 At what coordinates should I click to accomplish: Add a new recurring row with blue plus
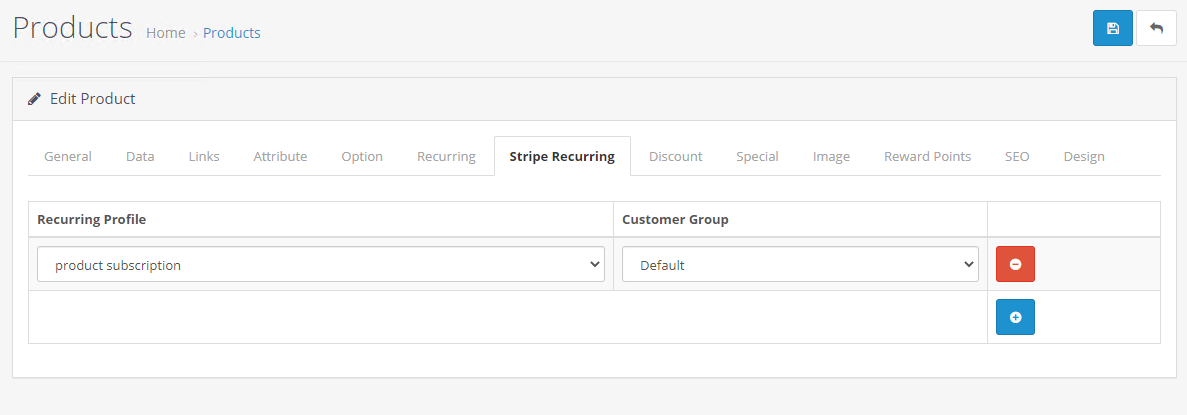1015,317
